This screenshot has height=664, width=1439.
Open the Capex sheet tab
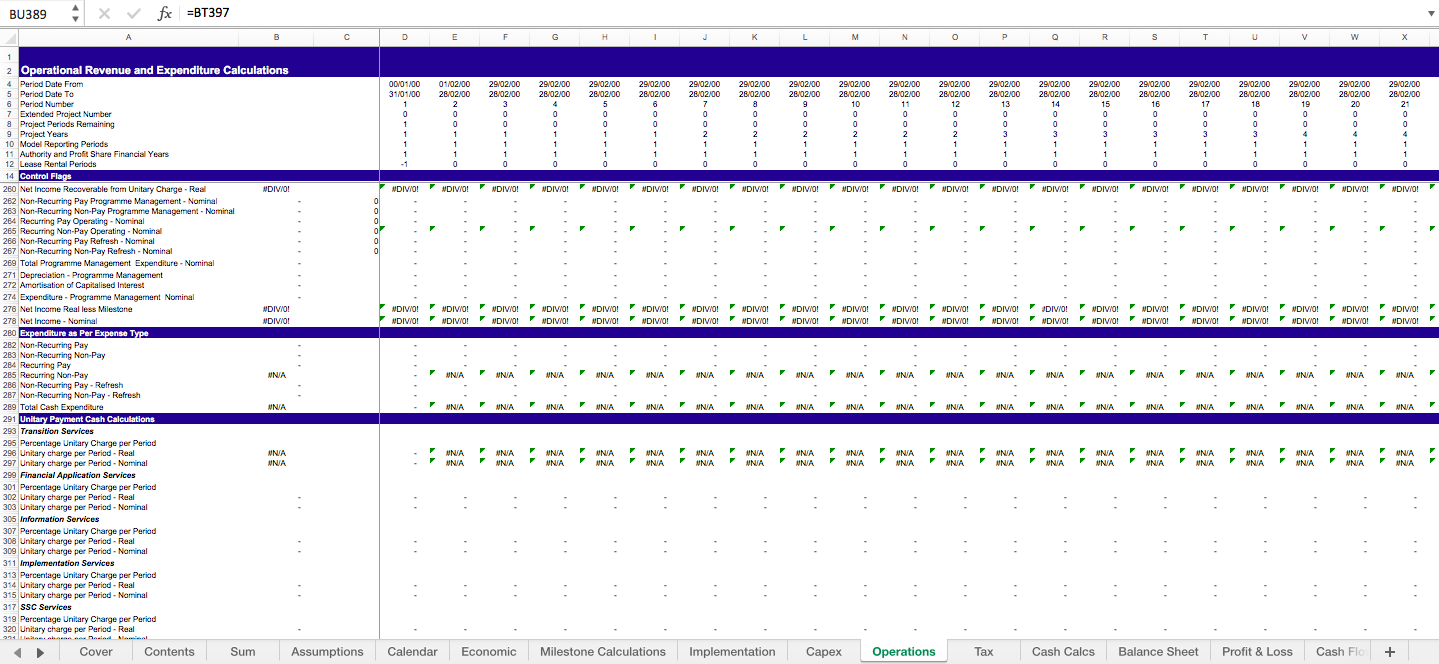824,651
